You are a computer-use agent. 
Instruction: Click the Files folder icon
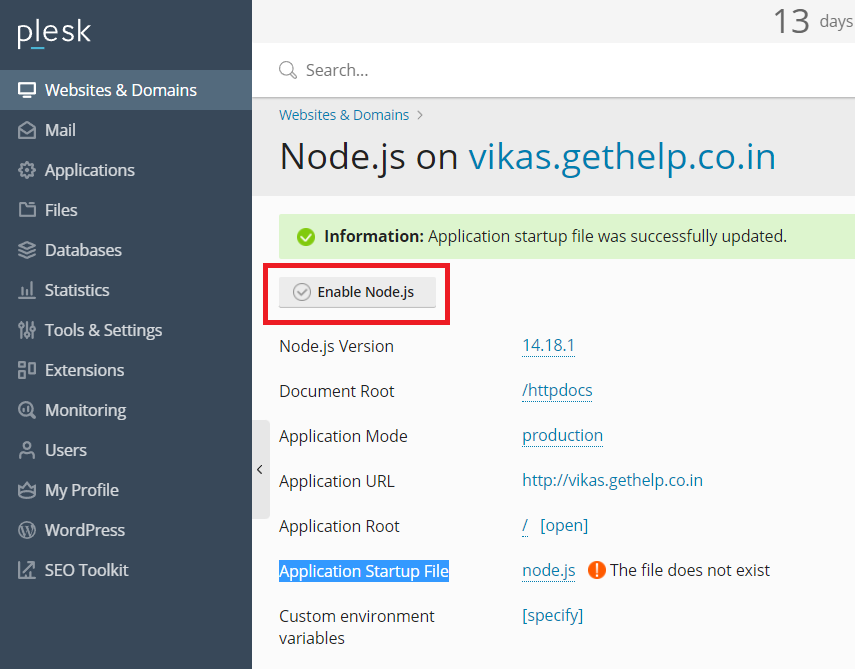click(x=27, y=210)
